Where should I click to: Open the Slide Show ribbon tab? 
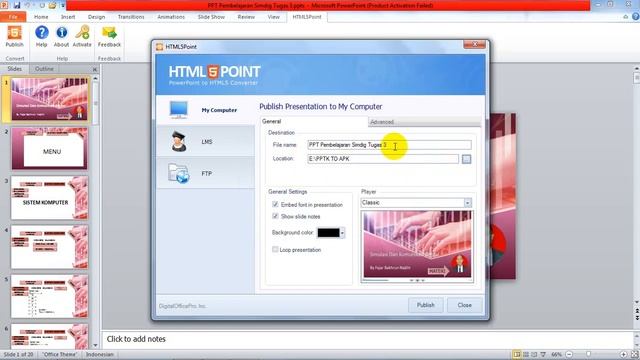coord(211,17)
